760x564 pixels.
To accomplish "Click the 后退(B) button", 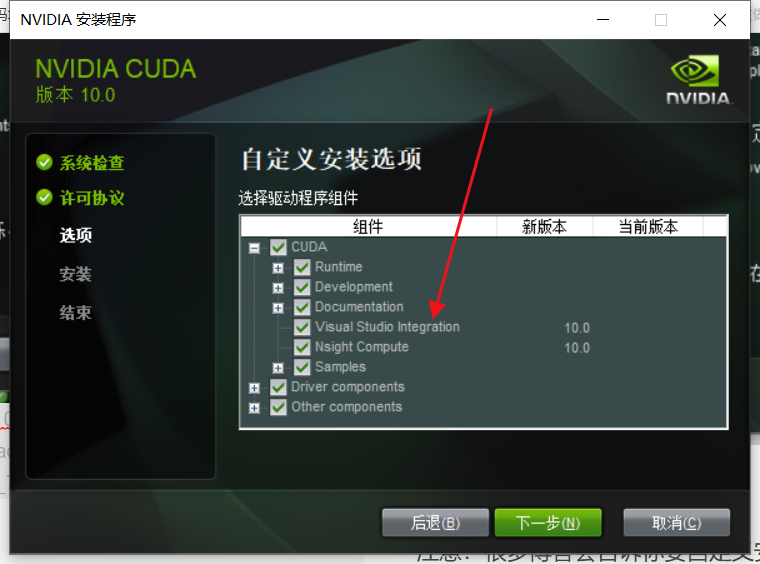I will pyautogui.click(x=435, y=523).
